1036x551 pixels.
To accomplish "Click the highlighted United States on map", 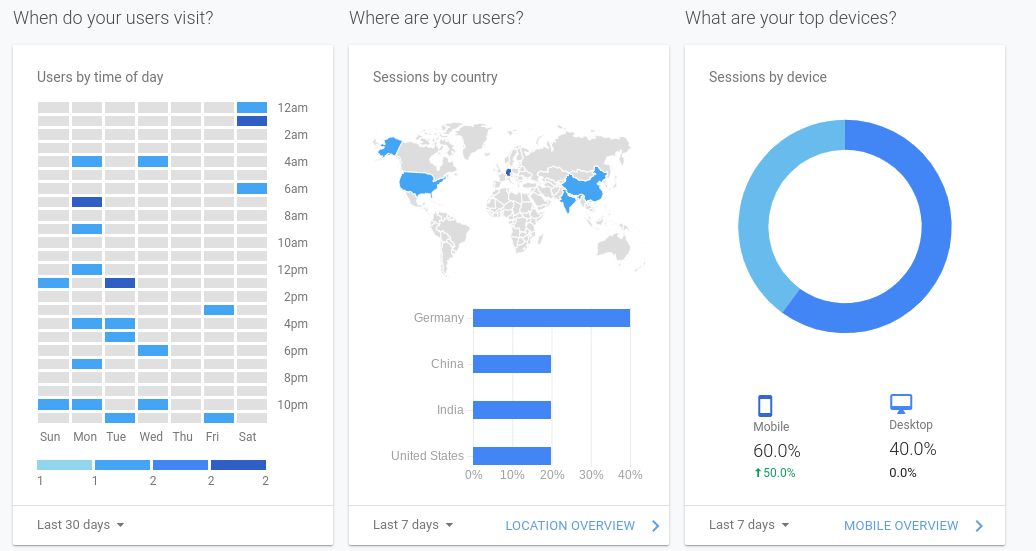I will pos(420,182).
